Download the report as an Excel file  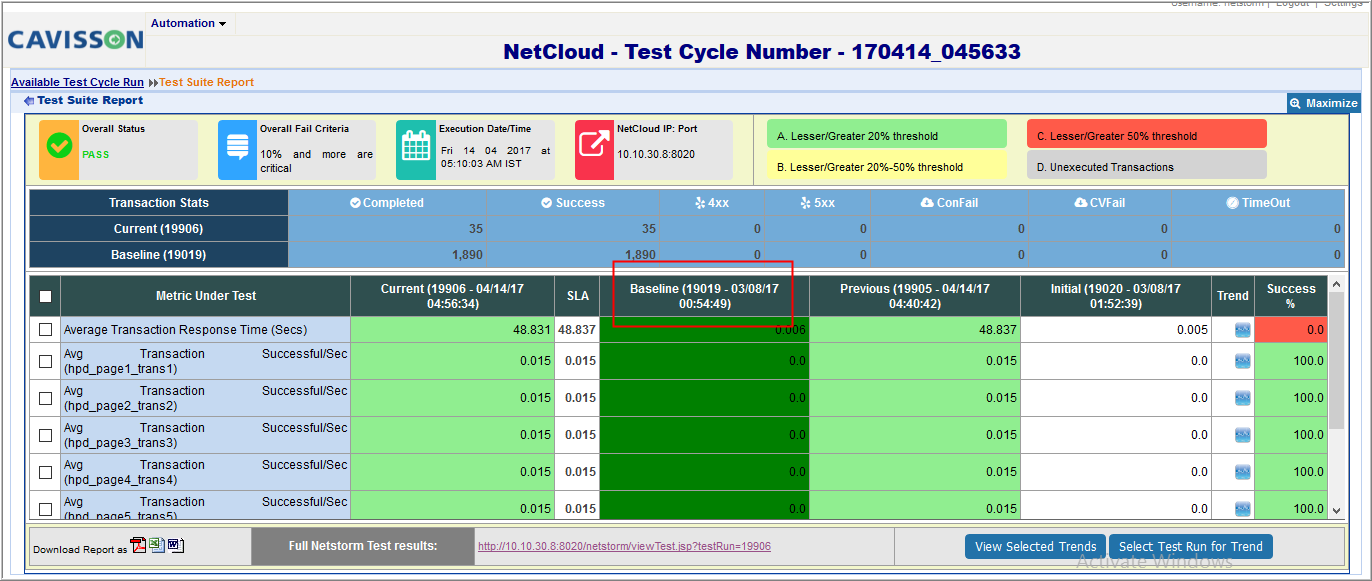156,545
